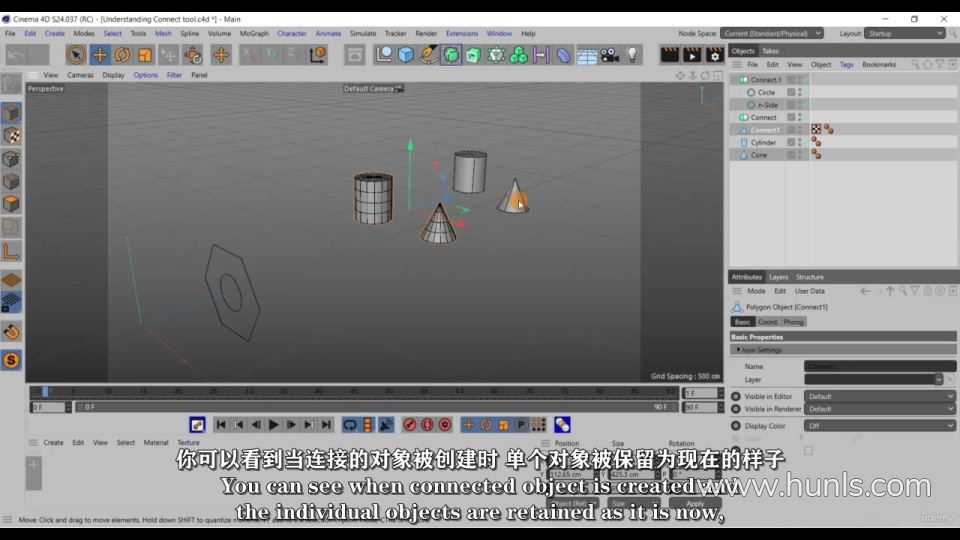
Task: Add a Cube primitive from toolbar
Action: tap(406, 55)
